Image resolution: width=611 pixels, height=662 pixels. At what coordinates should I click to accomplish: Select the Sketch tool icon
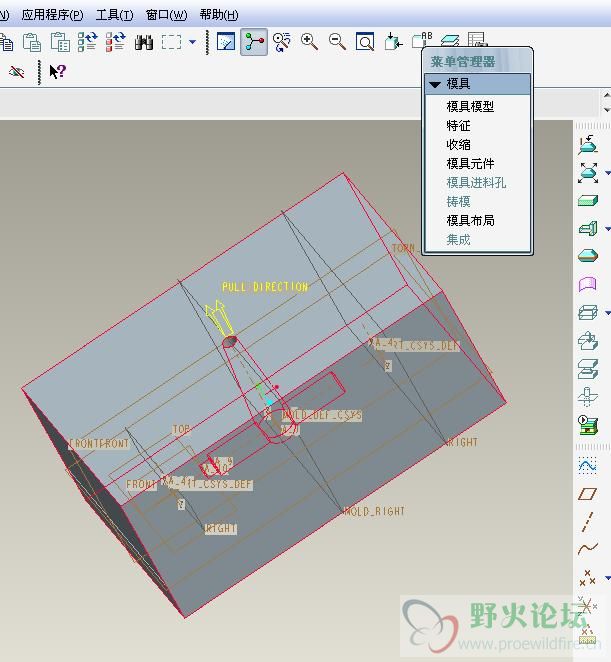click(x=588, y=466)
